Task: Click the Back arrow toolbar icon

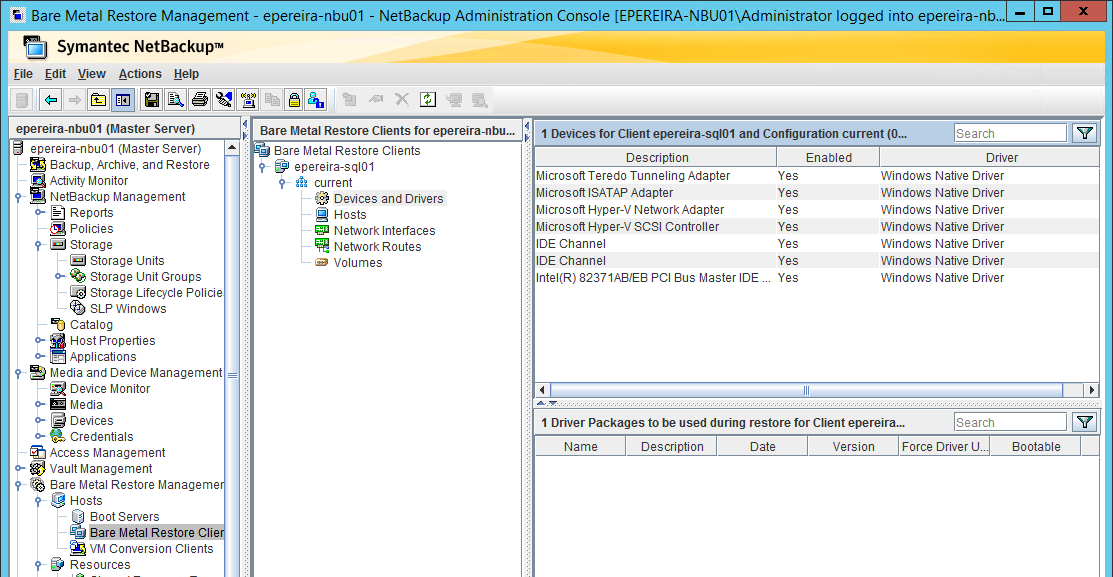Action: tap(50, 100)
